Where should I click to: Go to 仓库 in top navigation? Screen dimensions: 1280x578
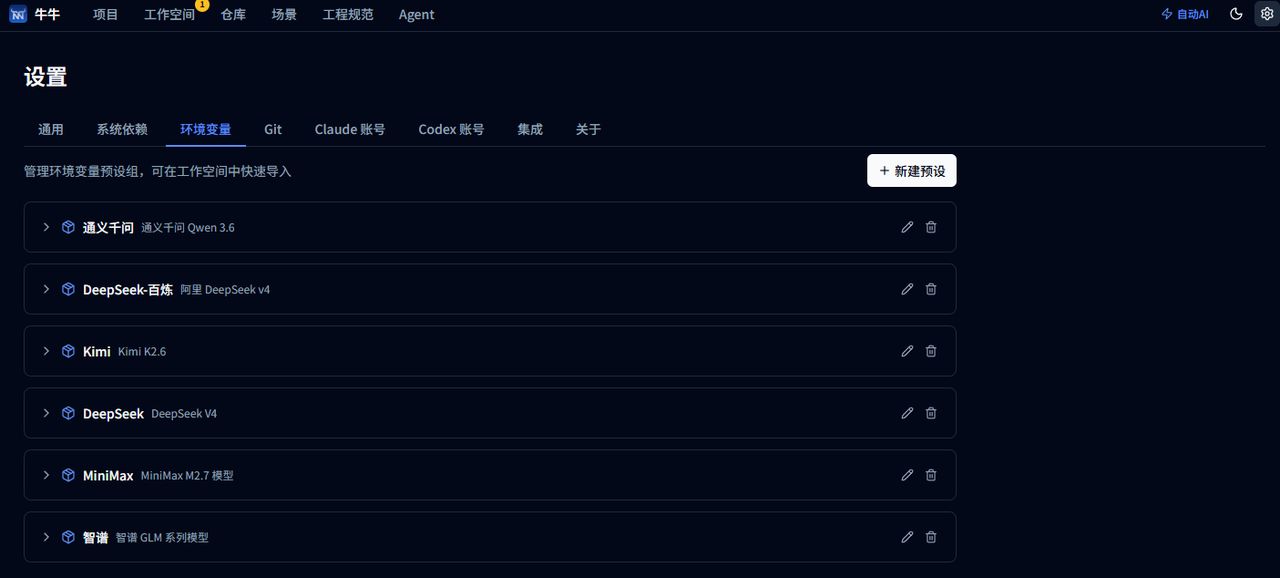pos(233,15)
